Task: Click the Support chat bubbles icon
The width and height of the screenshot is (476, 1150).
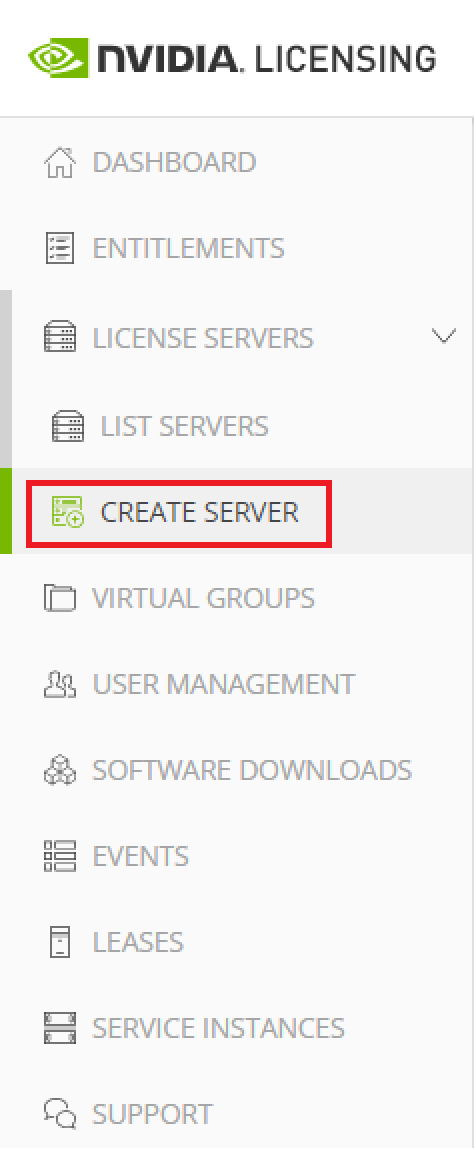Action: pos(59,1113)
